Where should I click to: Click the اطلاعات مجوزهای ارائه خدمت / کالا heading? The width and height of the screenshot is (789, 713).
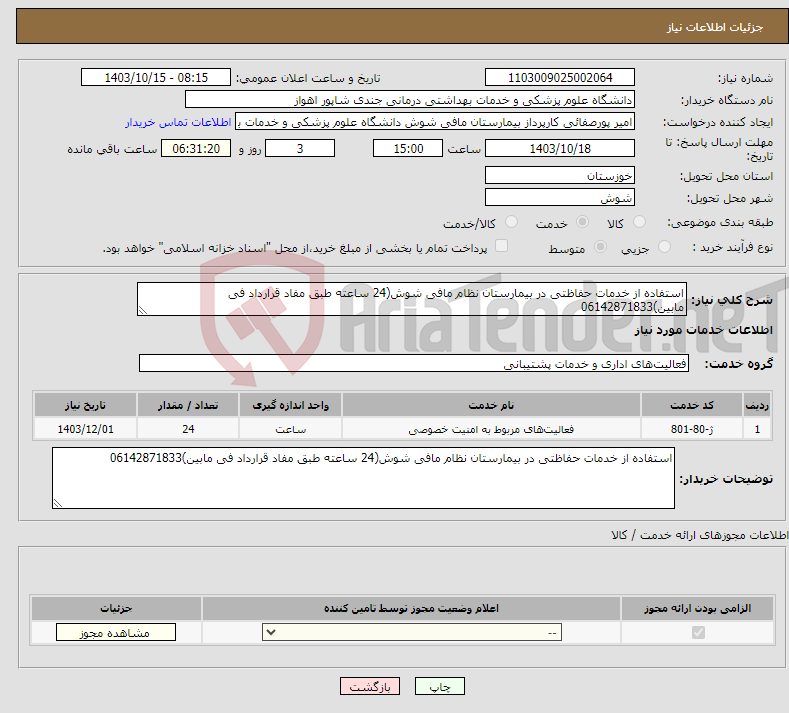(699, 535)
